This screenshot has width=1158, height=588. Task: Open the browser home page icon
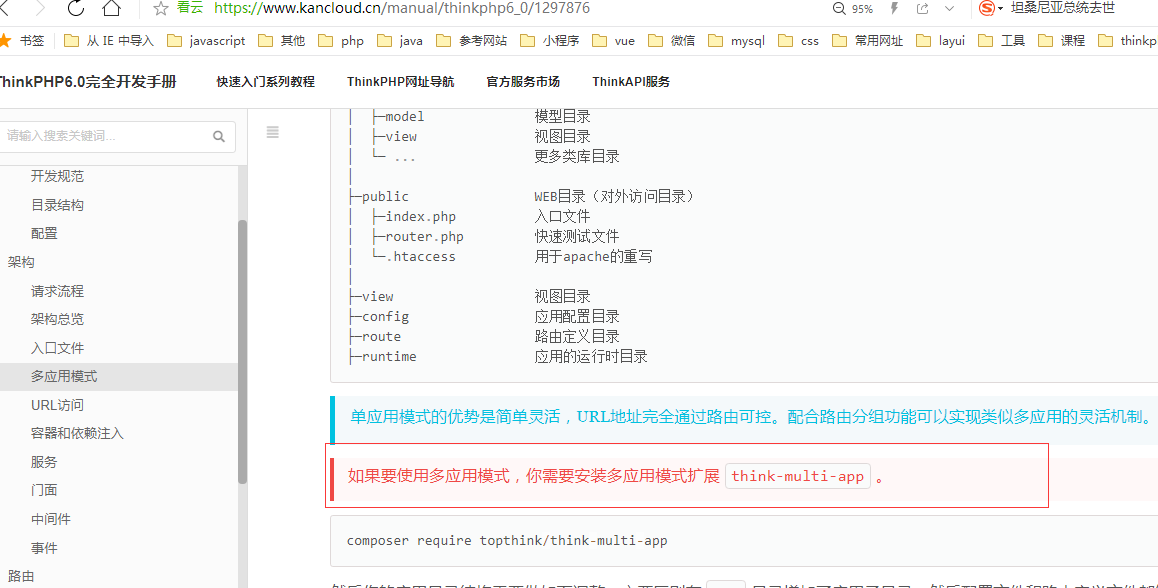point(110,9)
